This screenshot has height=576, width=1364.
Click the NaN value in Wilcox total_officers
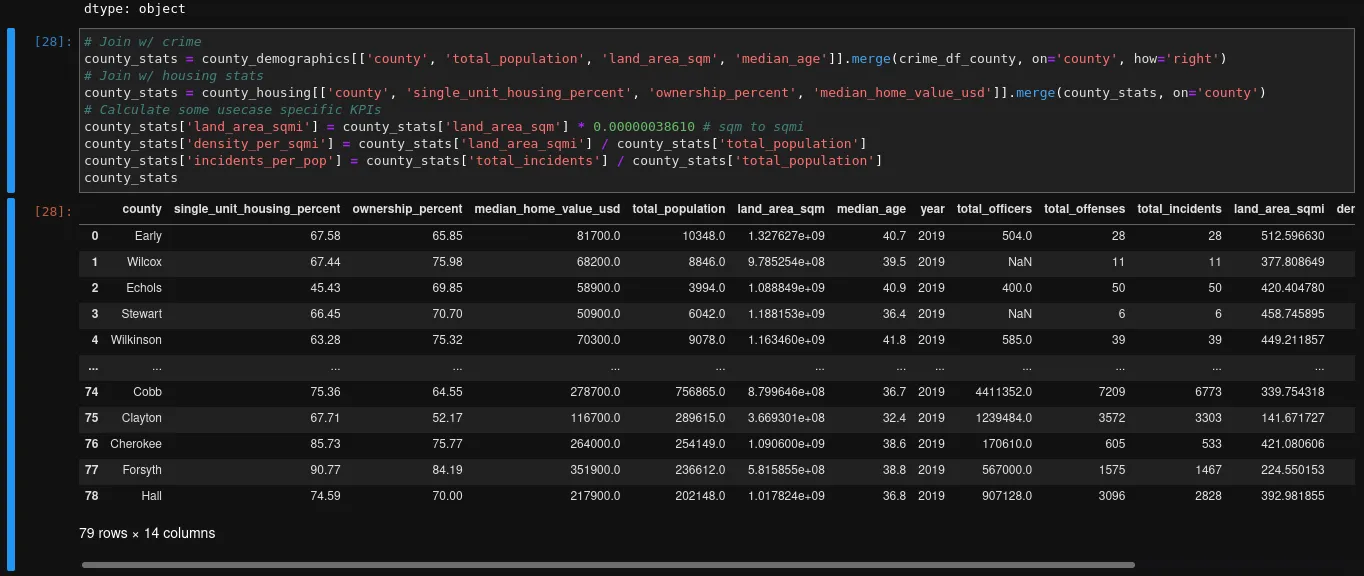coord(1017,262)
